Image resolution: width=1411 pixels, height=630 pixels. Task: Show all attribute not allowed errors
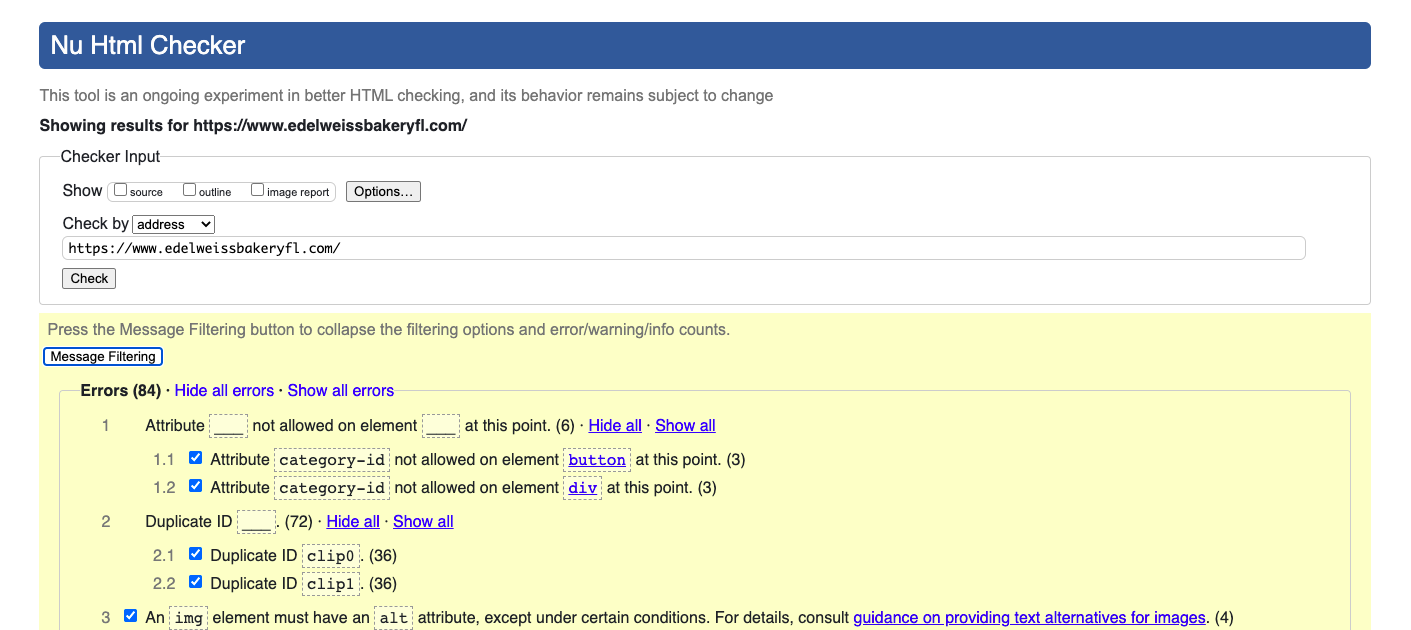coord(685,426)
